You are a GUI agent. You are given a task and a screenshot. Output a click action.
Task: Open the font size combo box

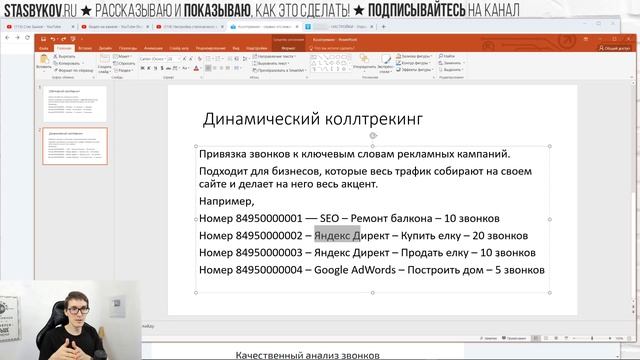(173, 59)
